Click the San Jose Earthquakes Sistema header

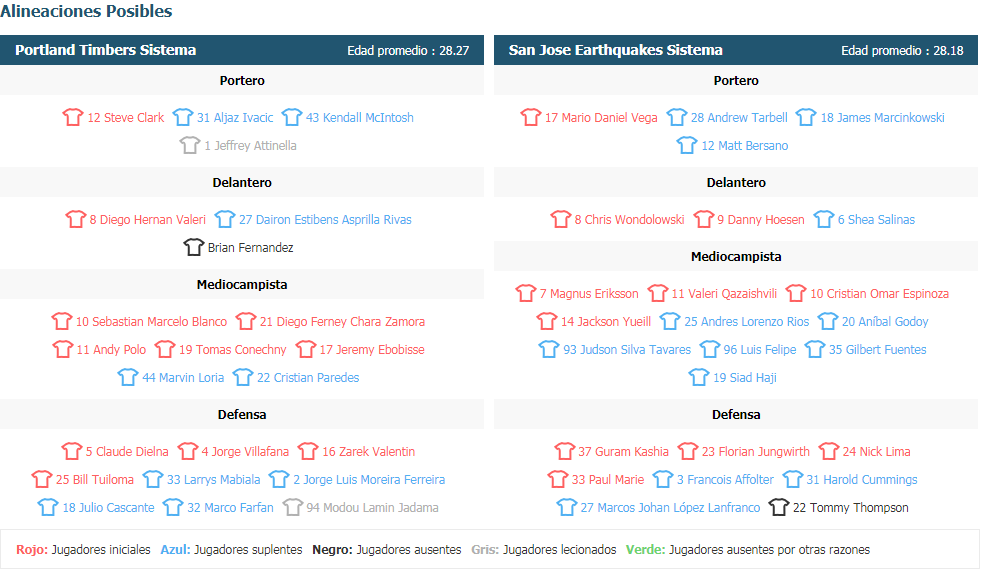615,50
